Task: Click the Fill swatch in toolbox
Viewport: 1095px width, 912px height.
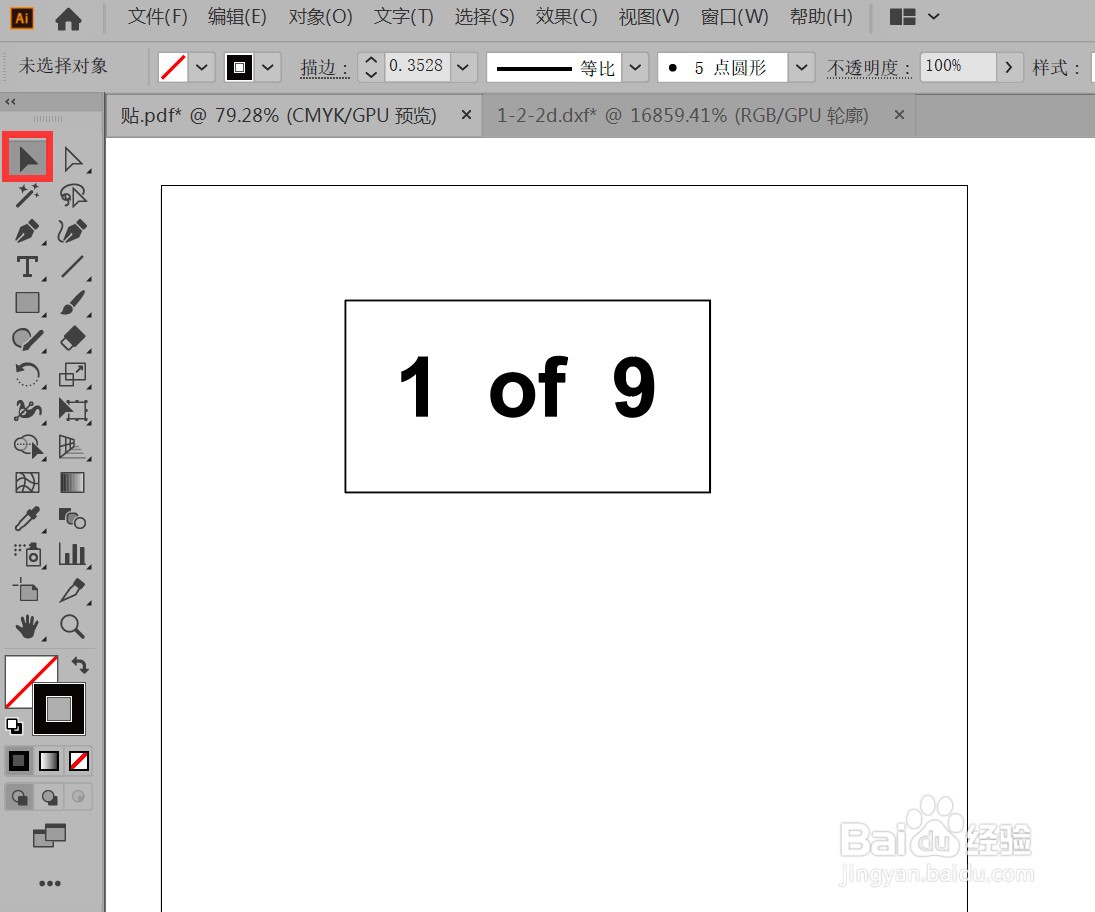Action: point(21,674)
